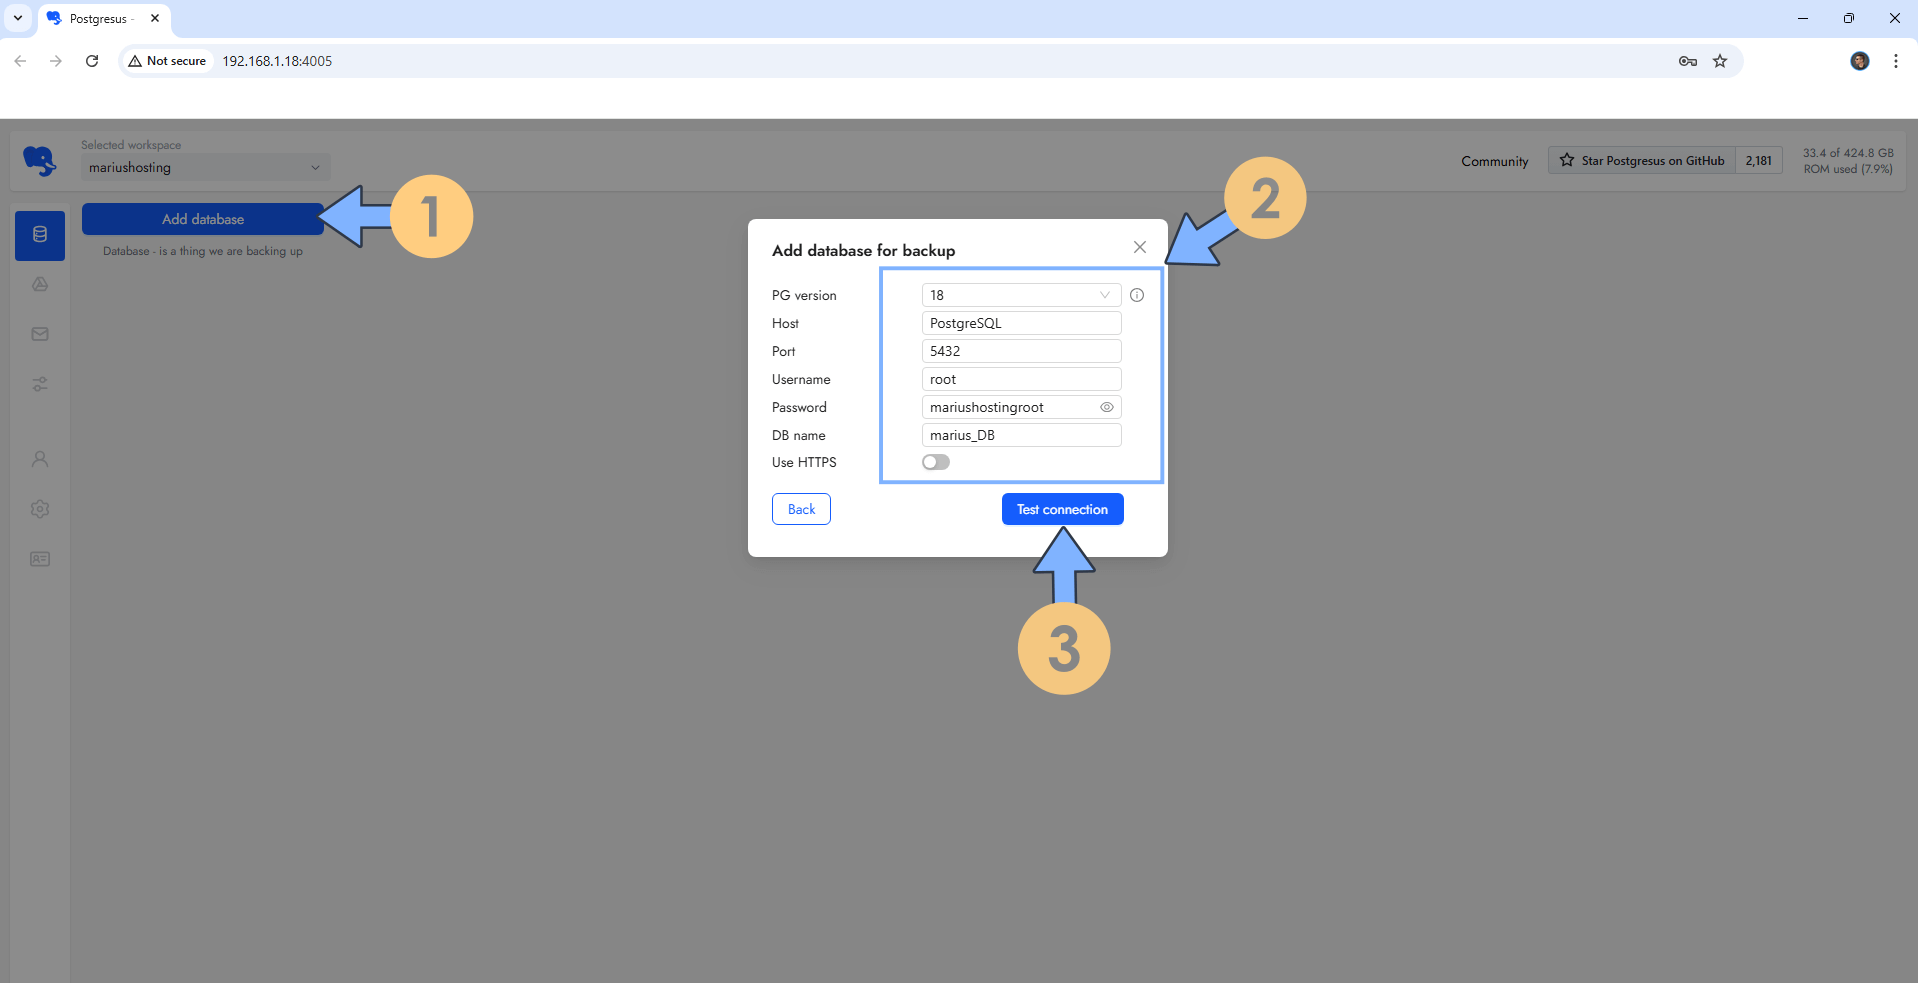Open the email notifications section
The height and width of the screenshot is (983, 1918).
click(40, 334)
